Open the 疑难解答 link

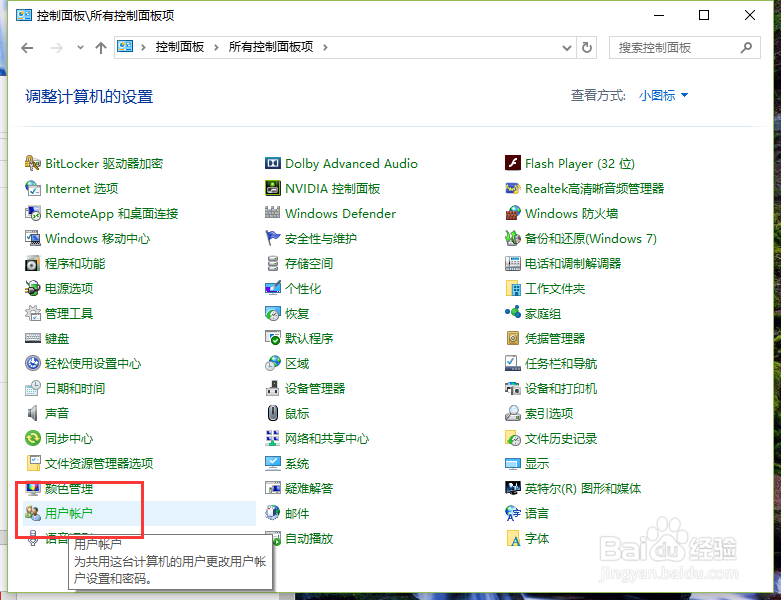(x=309, y=488)
